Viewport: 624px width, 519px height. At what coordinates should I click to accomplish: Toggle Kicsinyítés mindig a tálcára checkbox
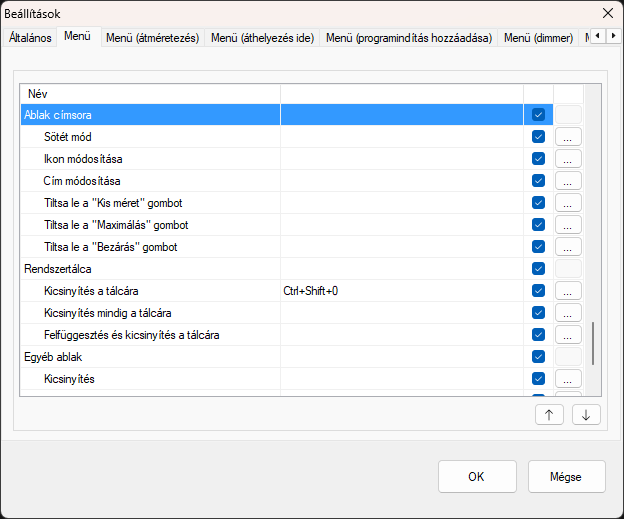click(x=538, y=313)
